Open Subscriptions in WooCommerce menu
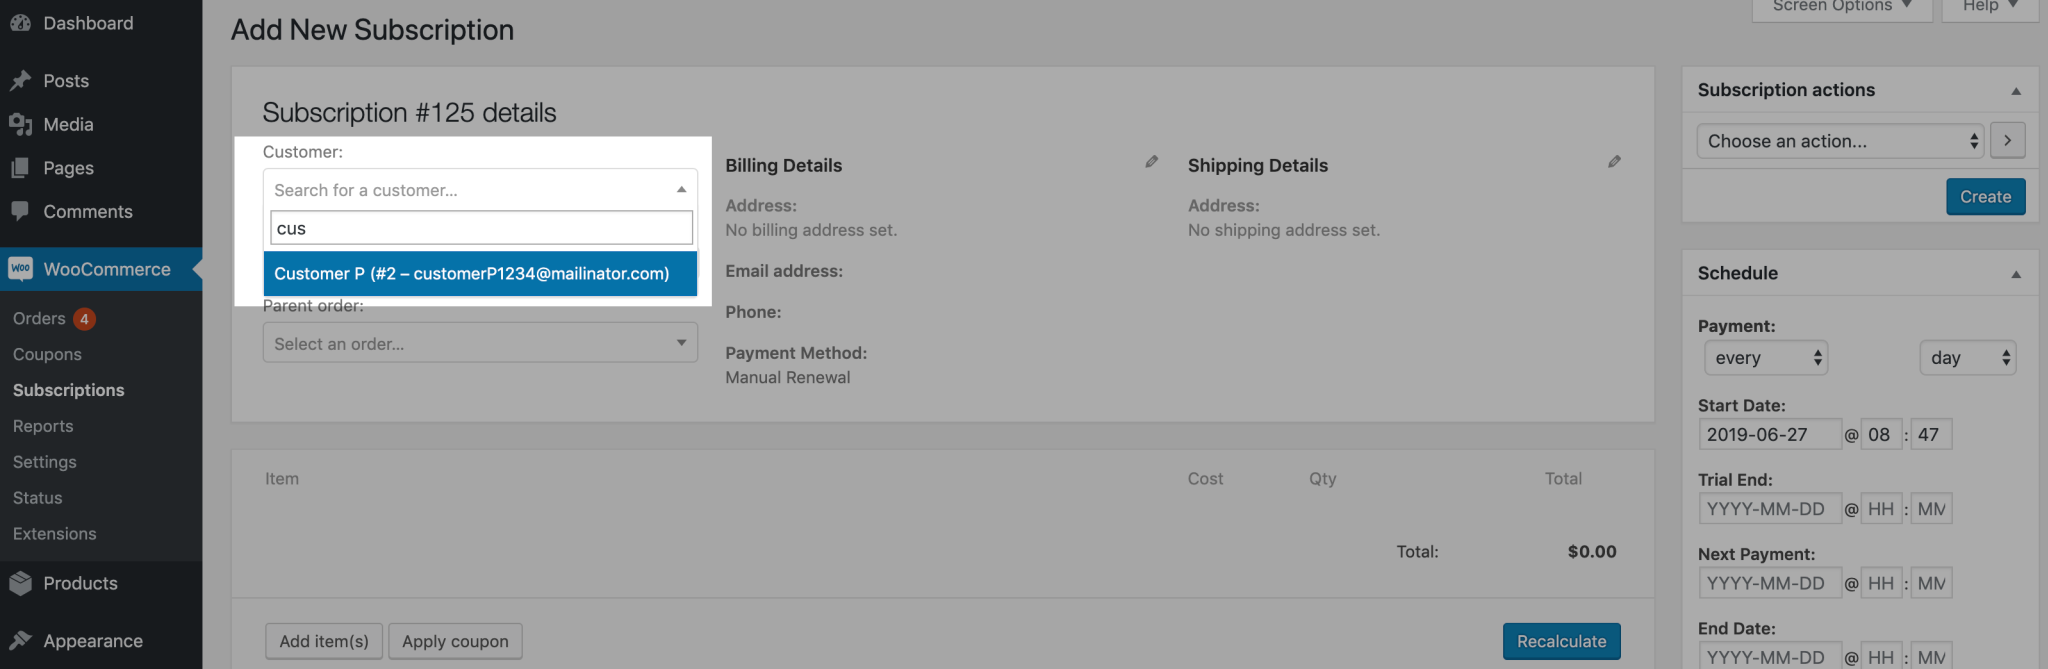This screenshot has height=669, width=2048. (x=69, y=390)
